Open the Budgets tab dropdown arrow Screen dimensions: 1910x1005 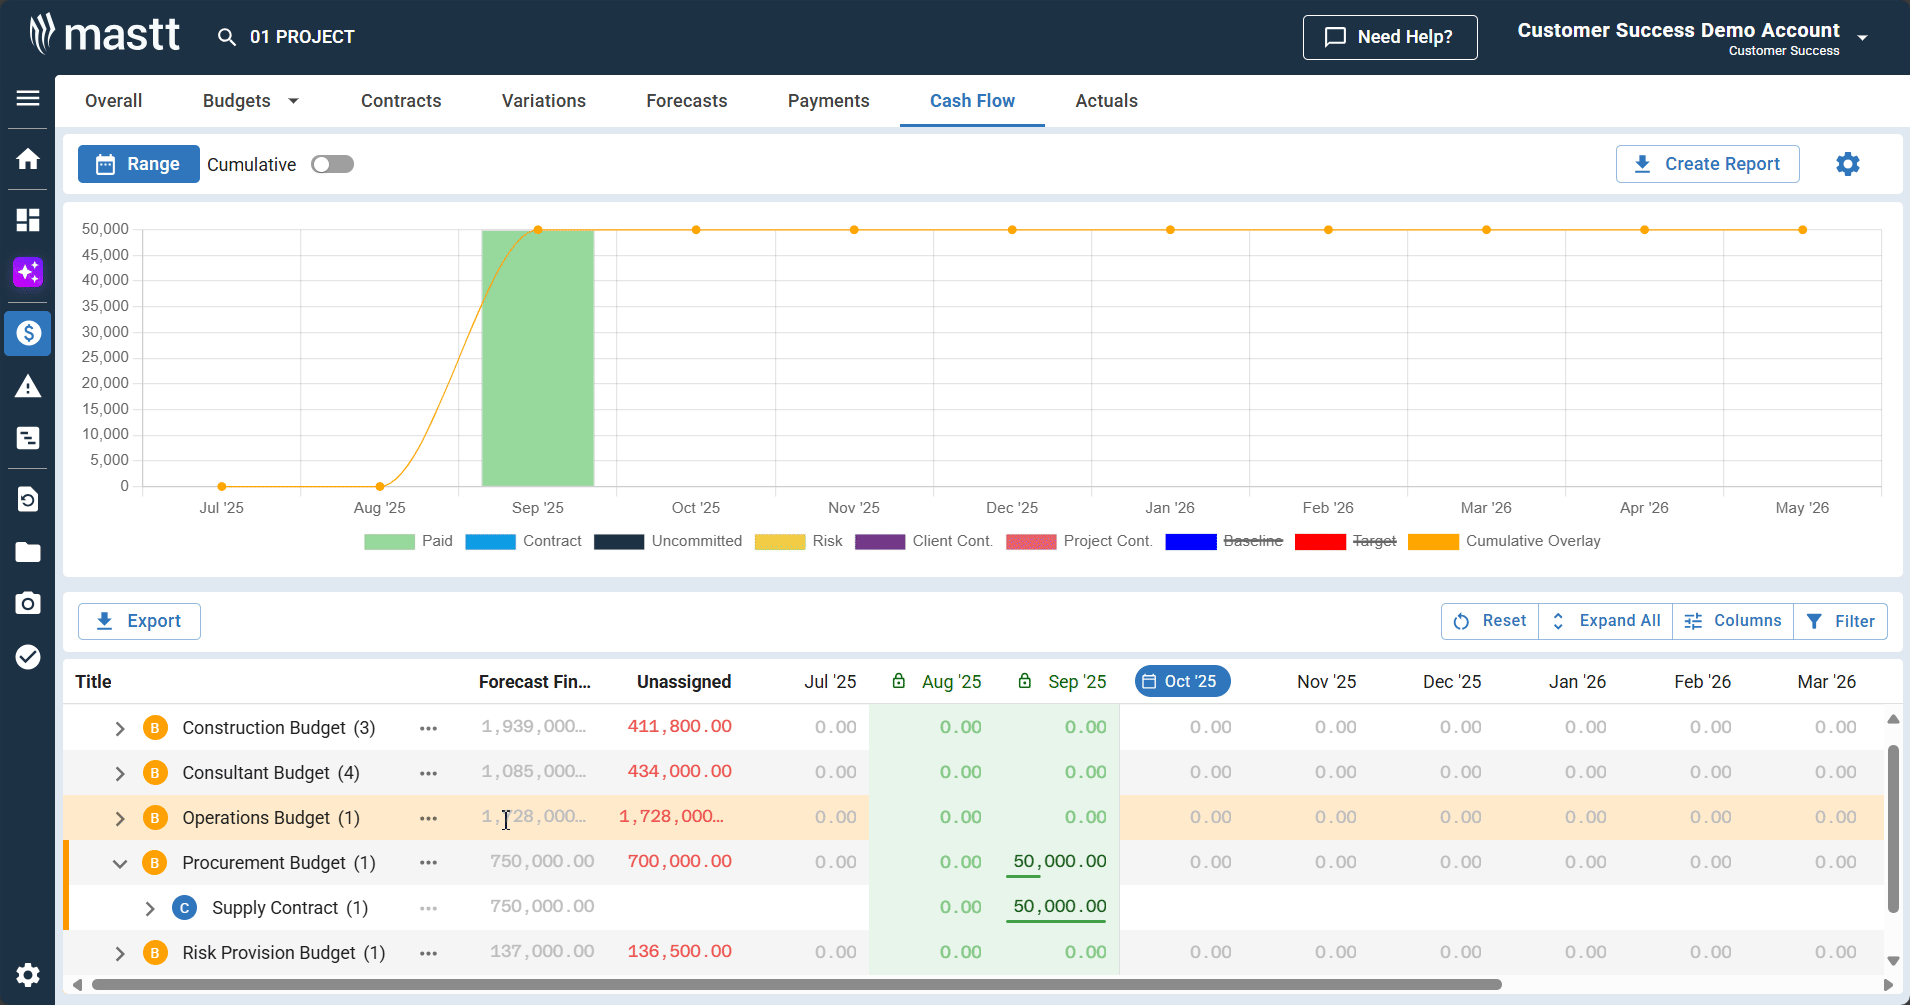click(x=293, y=101)
